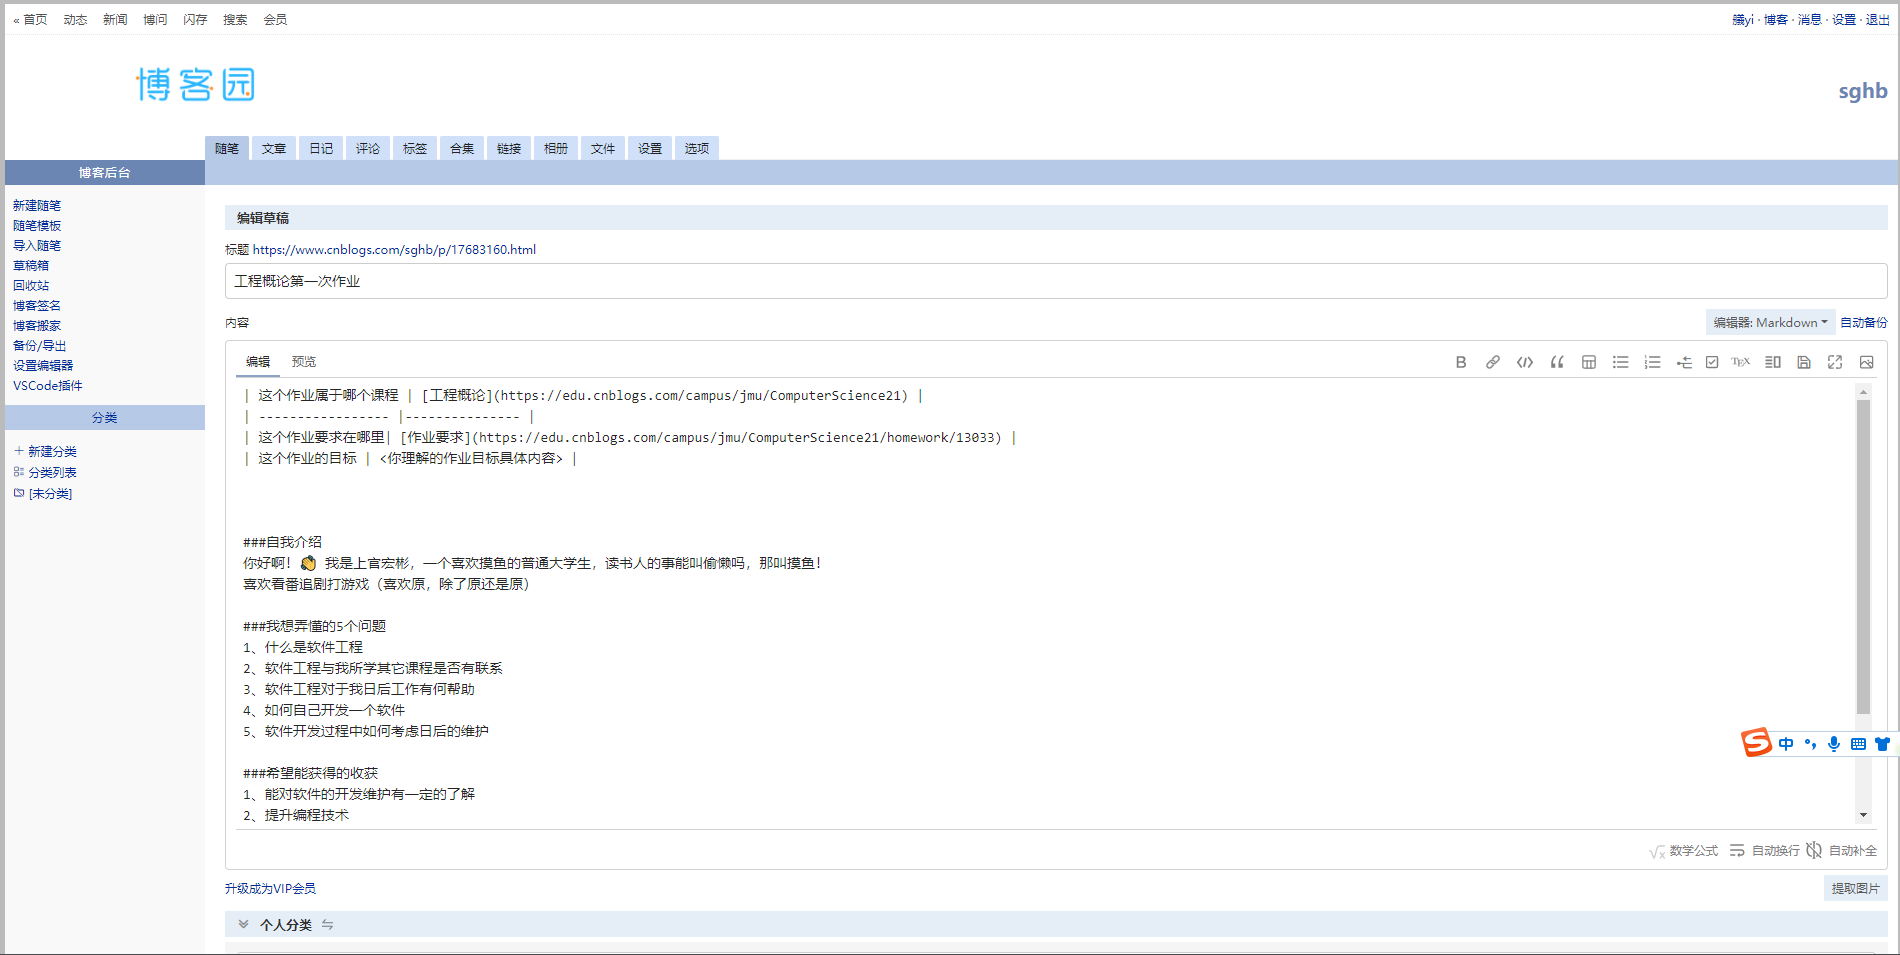
Task: Switch to the 预览 preview tab
Action: pos(304,362)
